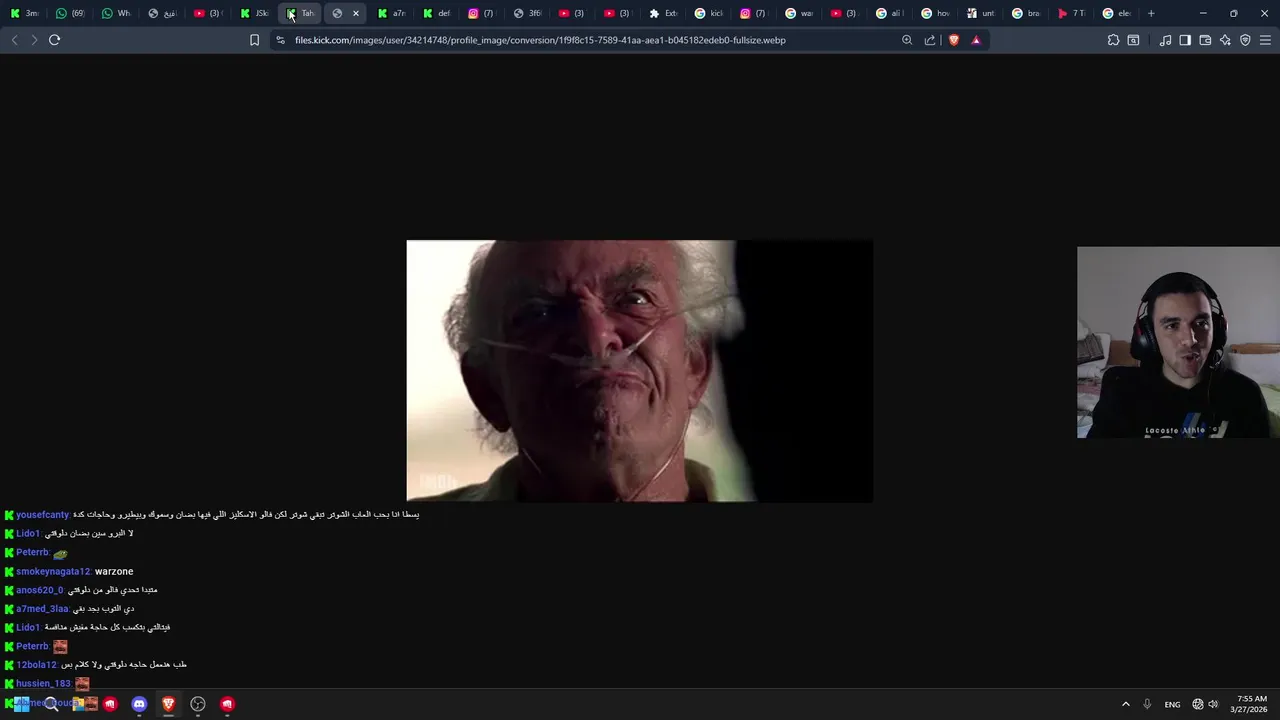Toggle the sidebar panel icon
The image size is (1280, 720).
point(1185,40)
